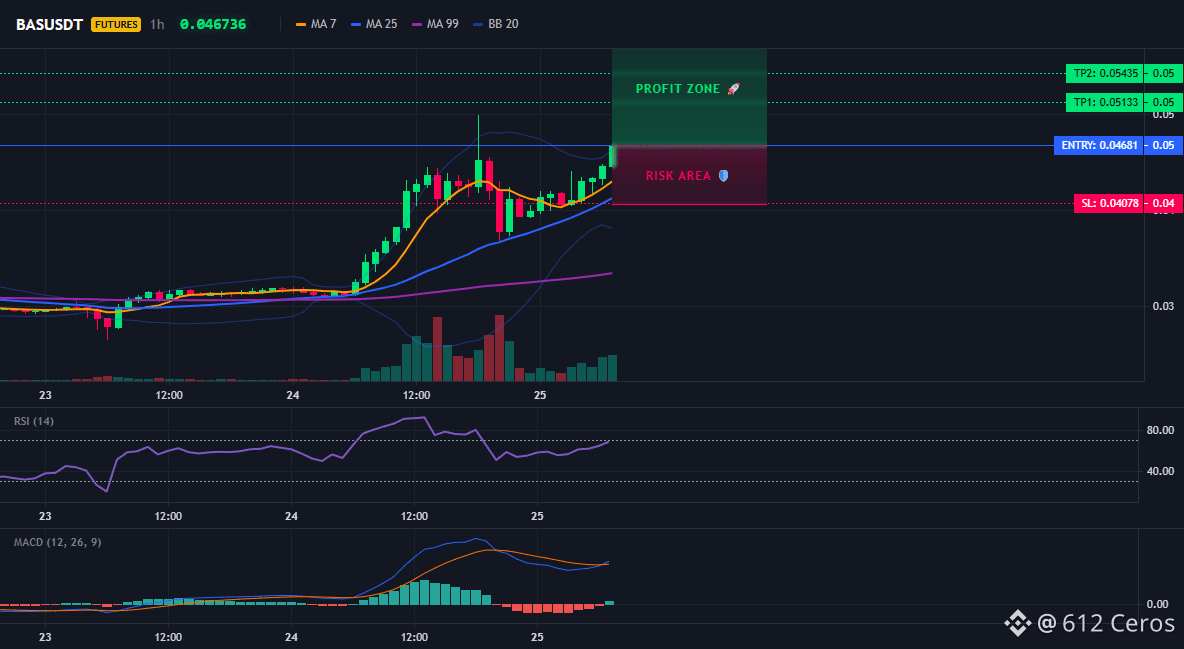The image size is (1184, 649).
Task: Click the rocket icon beside PROFIT ZONE
Action: (x=734, y=88)
